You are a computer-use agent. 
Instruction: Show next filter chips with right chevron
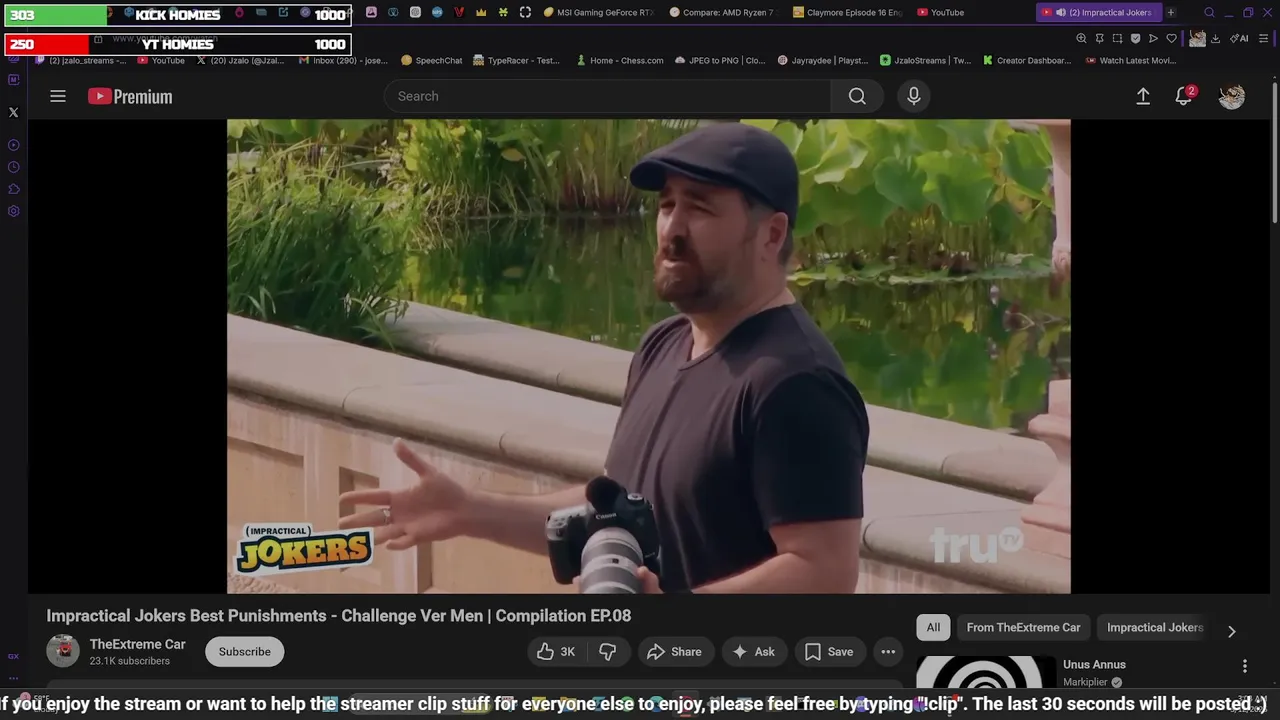[x=1231, y=631]
